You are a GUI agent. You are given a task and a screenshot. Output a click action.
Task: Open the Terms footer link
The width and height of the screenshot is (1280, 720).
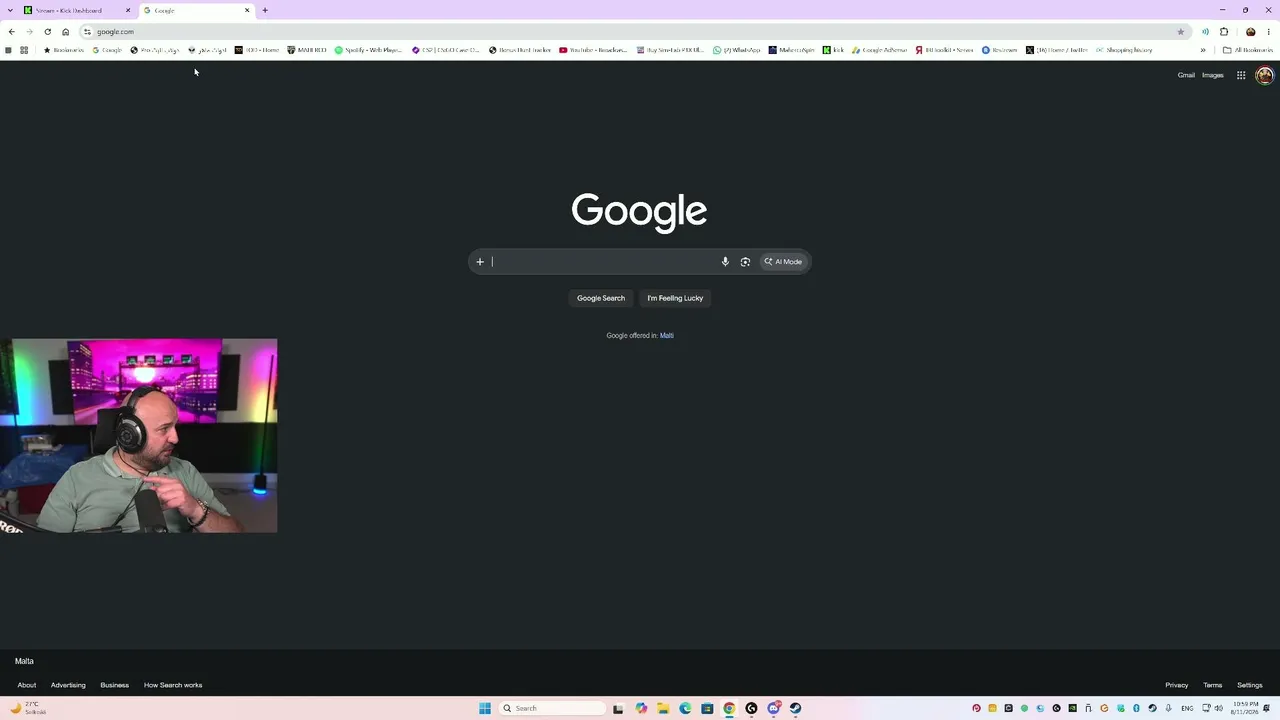click(1213, 685)
